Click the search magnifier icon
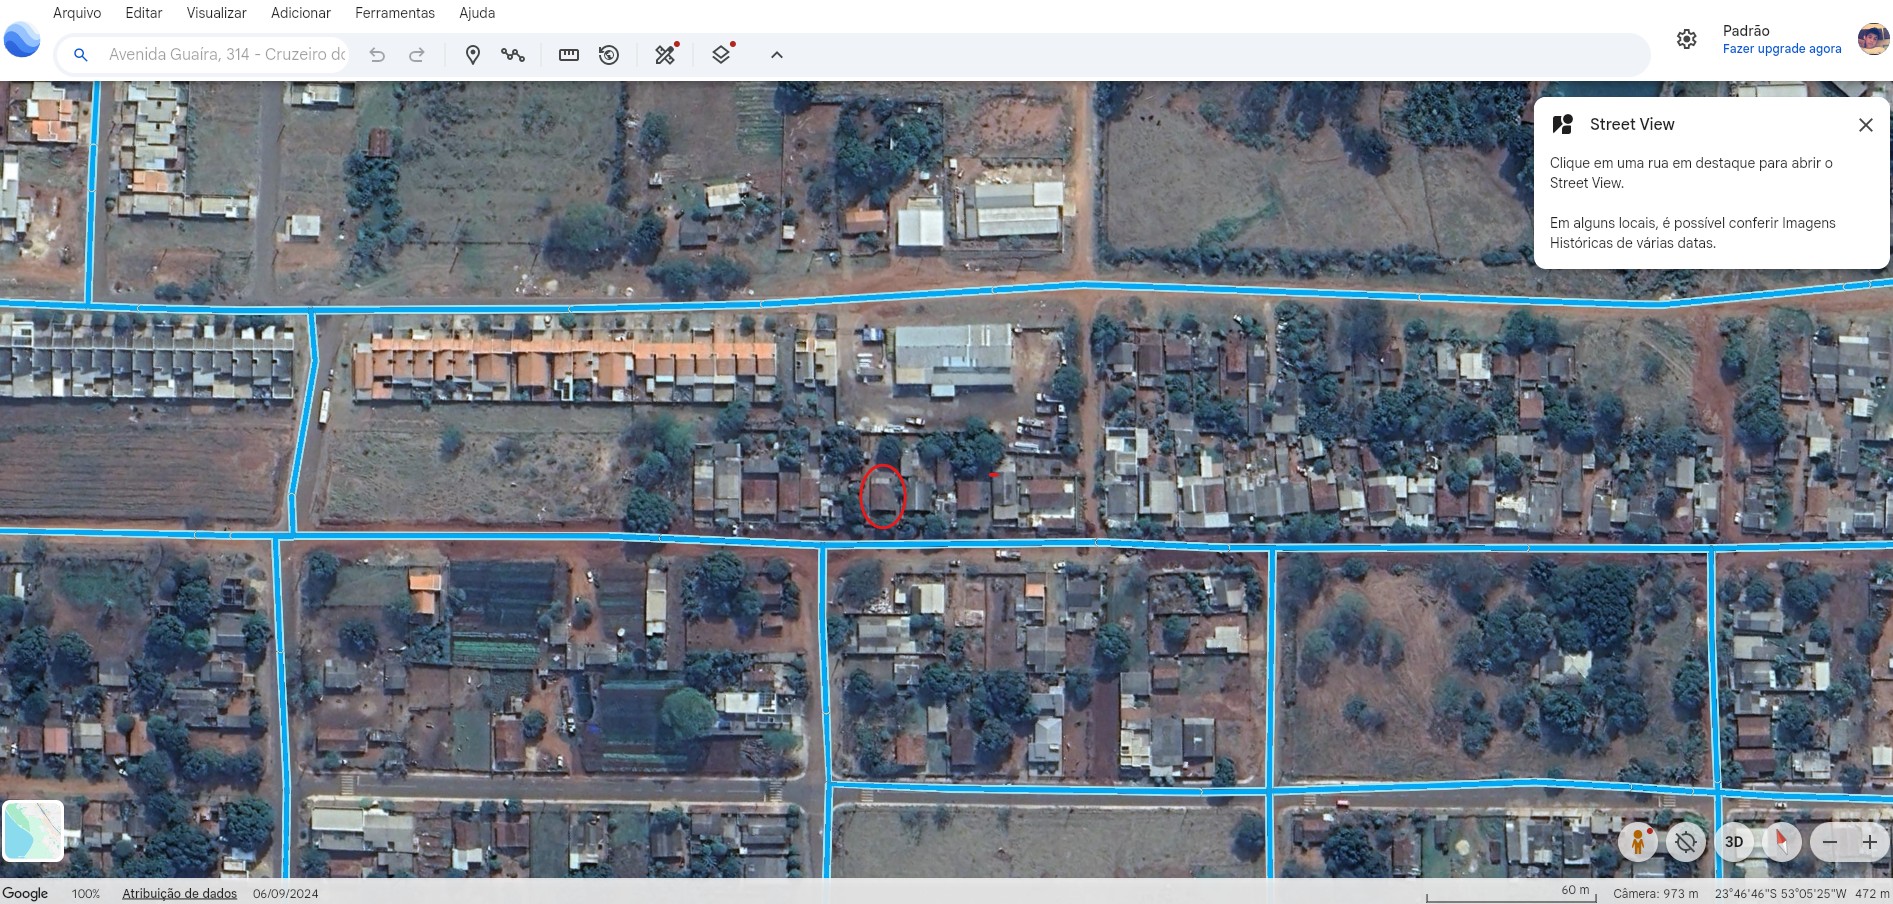Viewport: 1893px width, 904px height. [81, 55]
